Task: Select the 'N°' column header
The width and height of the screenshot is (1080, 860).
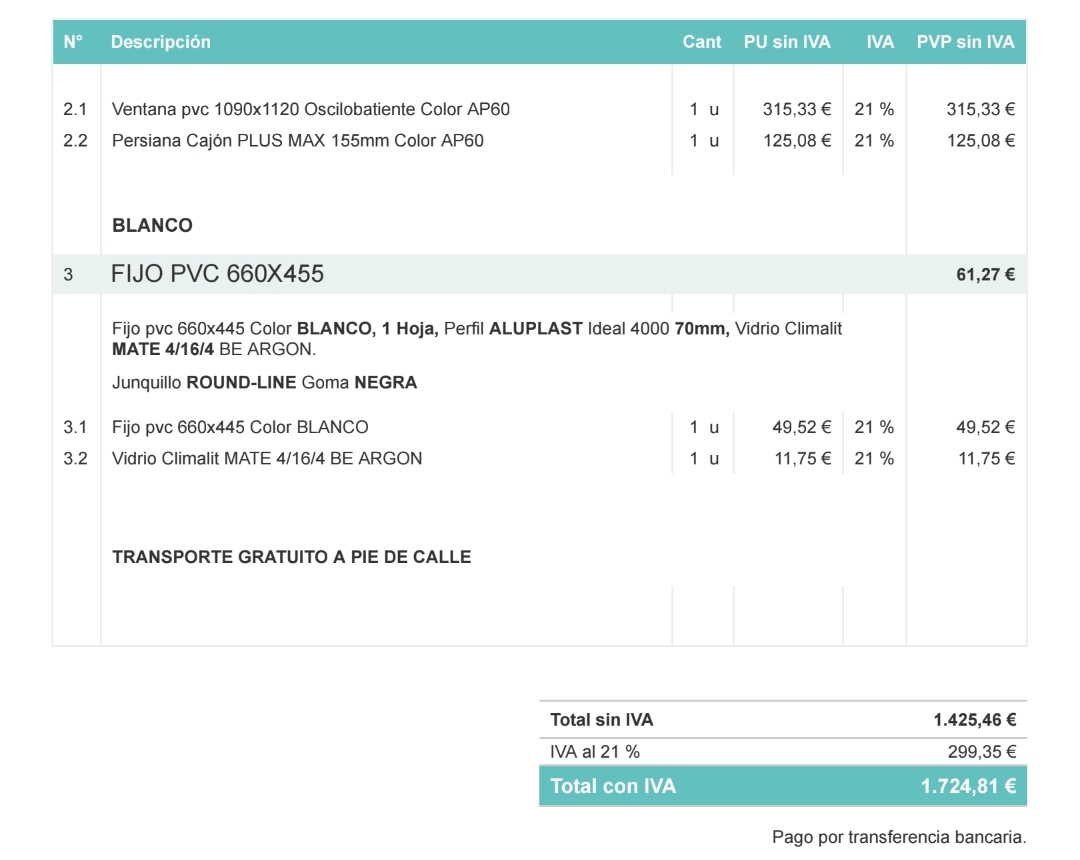Action: (x=73, y=42)
